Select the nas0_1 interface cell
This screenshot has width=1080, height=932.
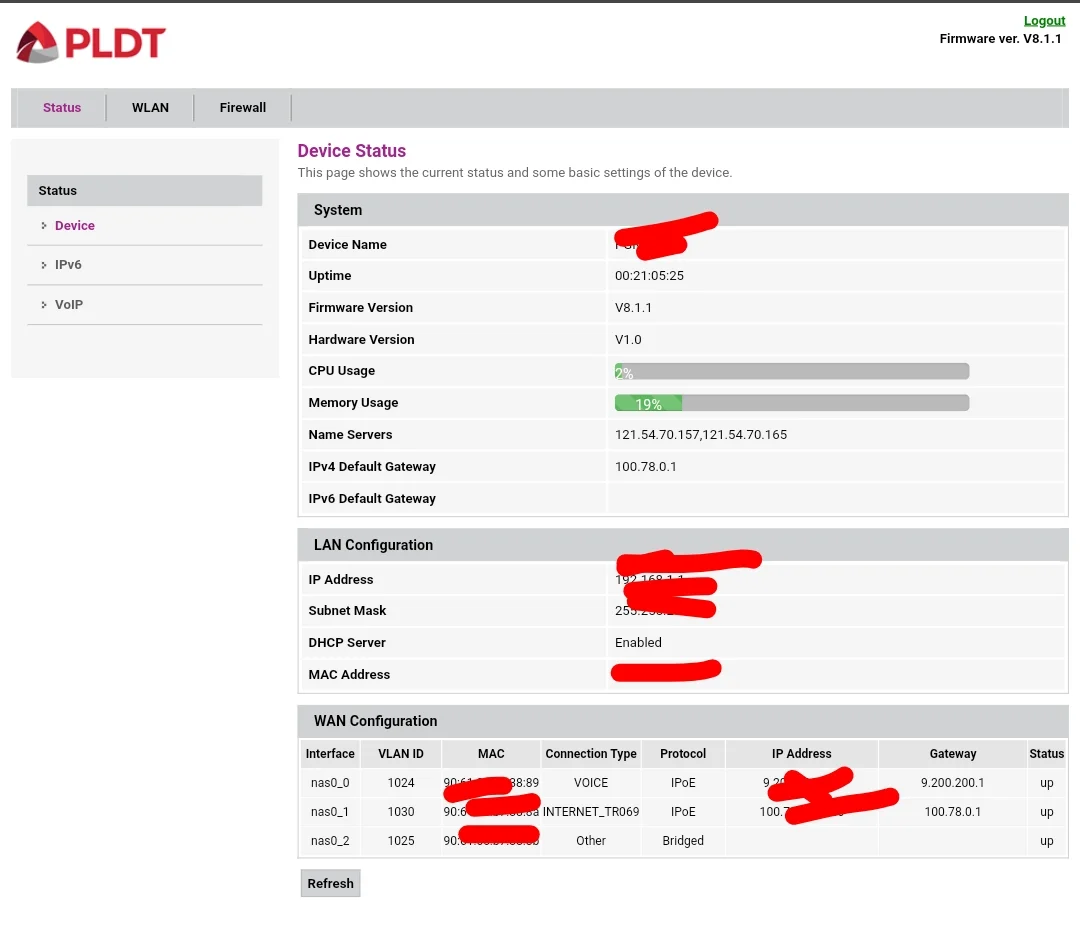click(x=330, y=811)
